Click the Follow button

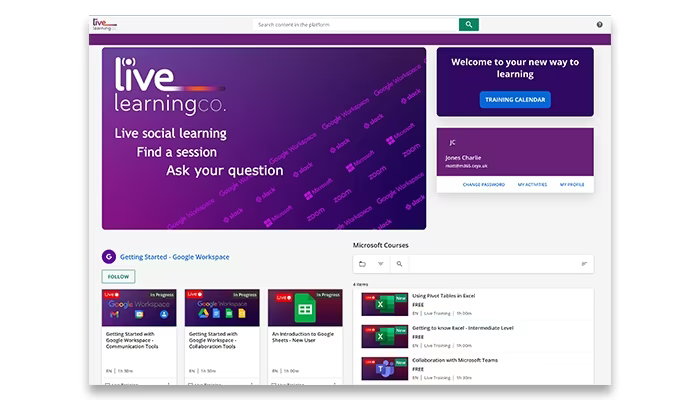click(118, 277)
